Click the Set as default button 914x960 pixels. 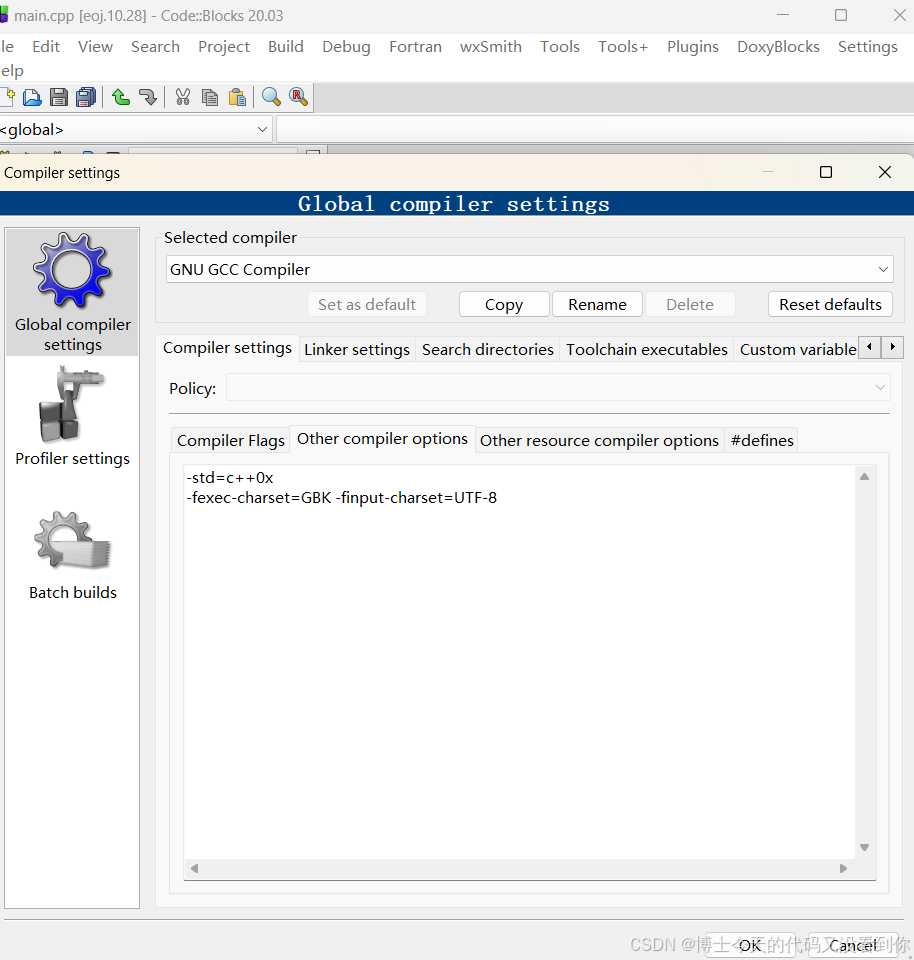pos(367,304)
